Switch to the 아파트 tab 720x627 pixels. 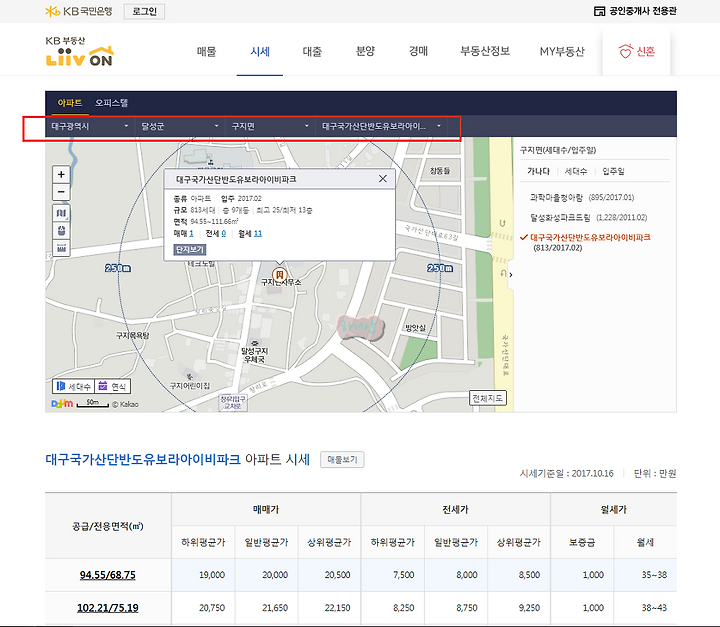tap(69, 103)
